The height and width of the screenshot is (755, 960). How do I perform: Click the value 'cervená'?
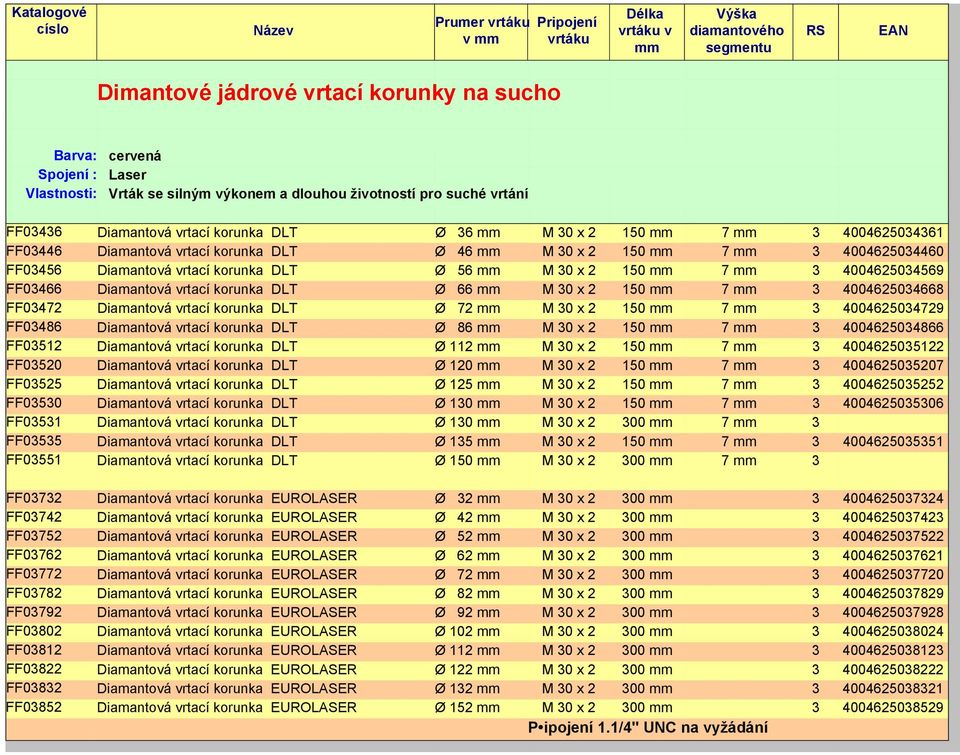(135, 156)
